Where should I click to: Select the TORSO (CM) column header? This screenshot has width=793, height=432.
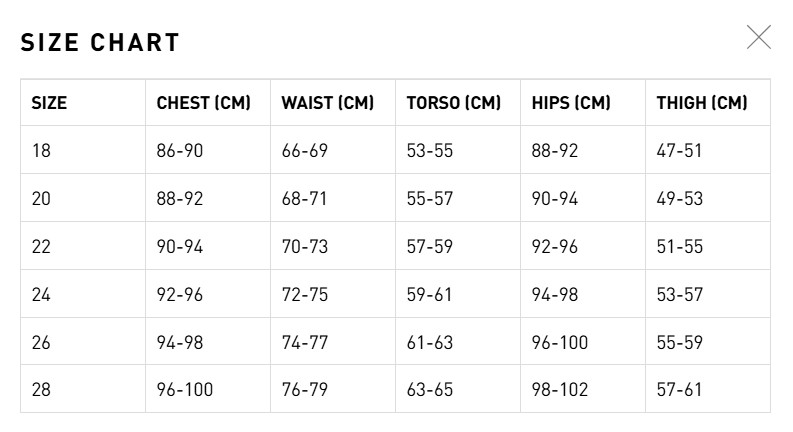point(453,103)
